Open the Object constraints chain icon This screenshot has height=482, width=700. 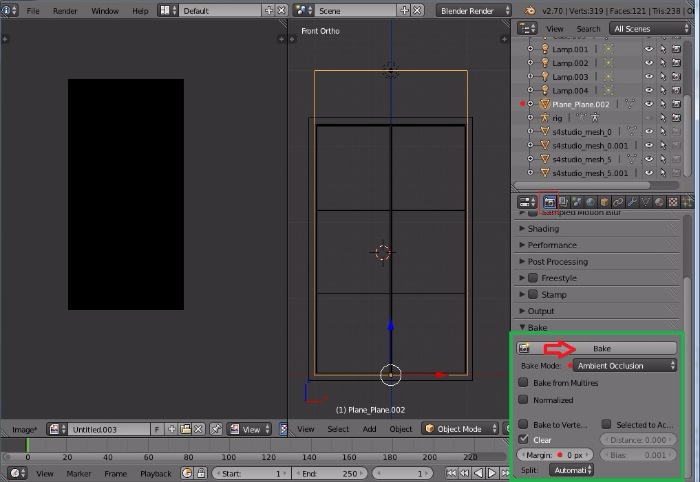pyautogui.click(x=620, y=202)
